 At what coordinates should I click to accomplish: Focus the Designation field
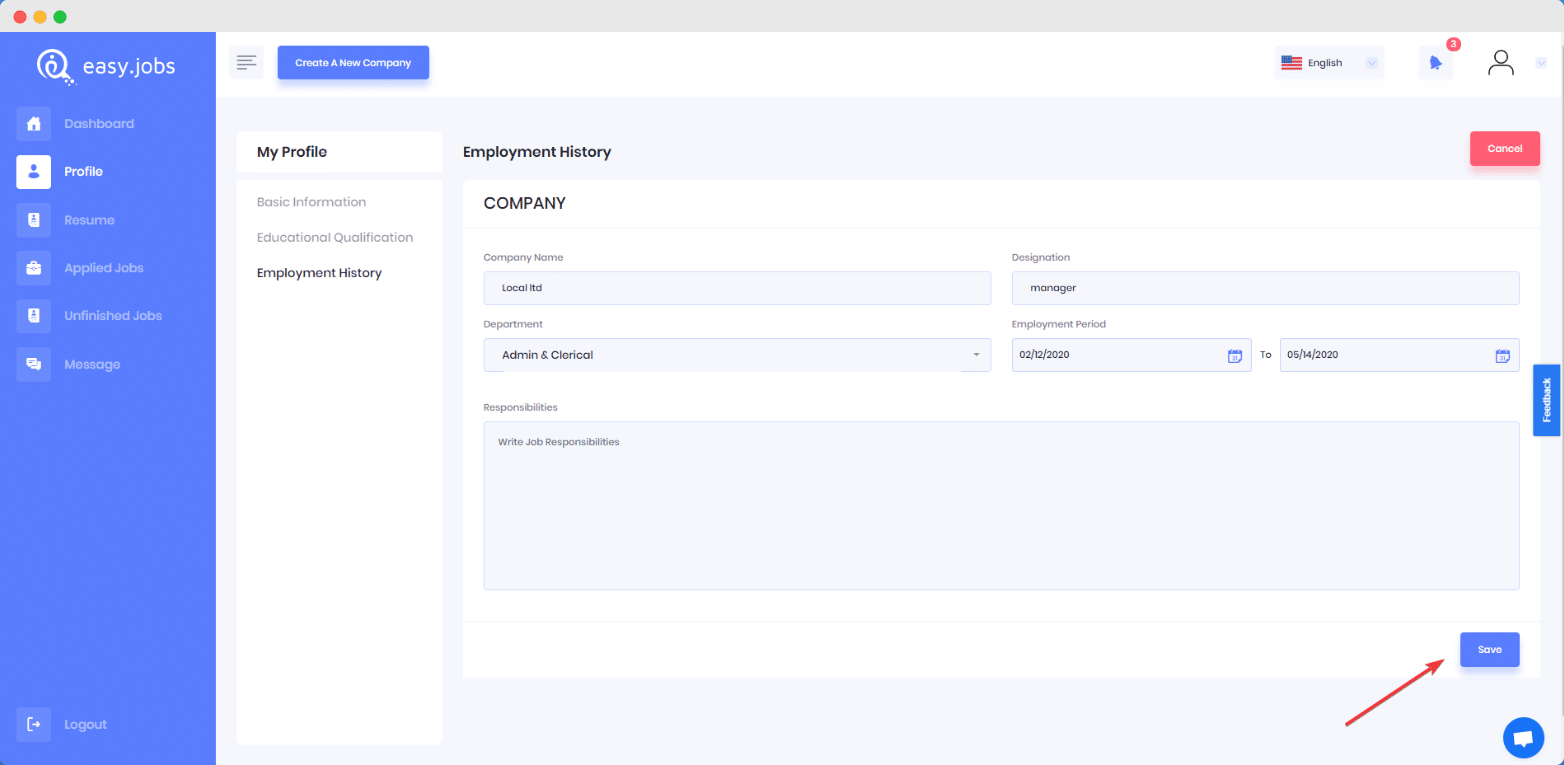coord(1265,288)
